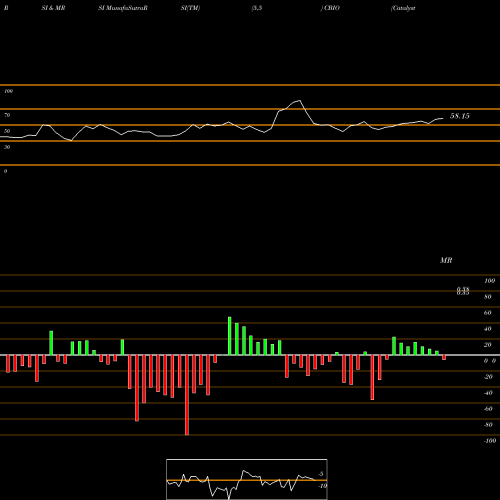Viewport: 500px width, 500px height.
Task: Click the Catalyst company name in header
Action: 403,8
